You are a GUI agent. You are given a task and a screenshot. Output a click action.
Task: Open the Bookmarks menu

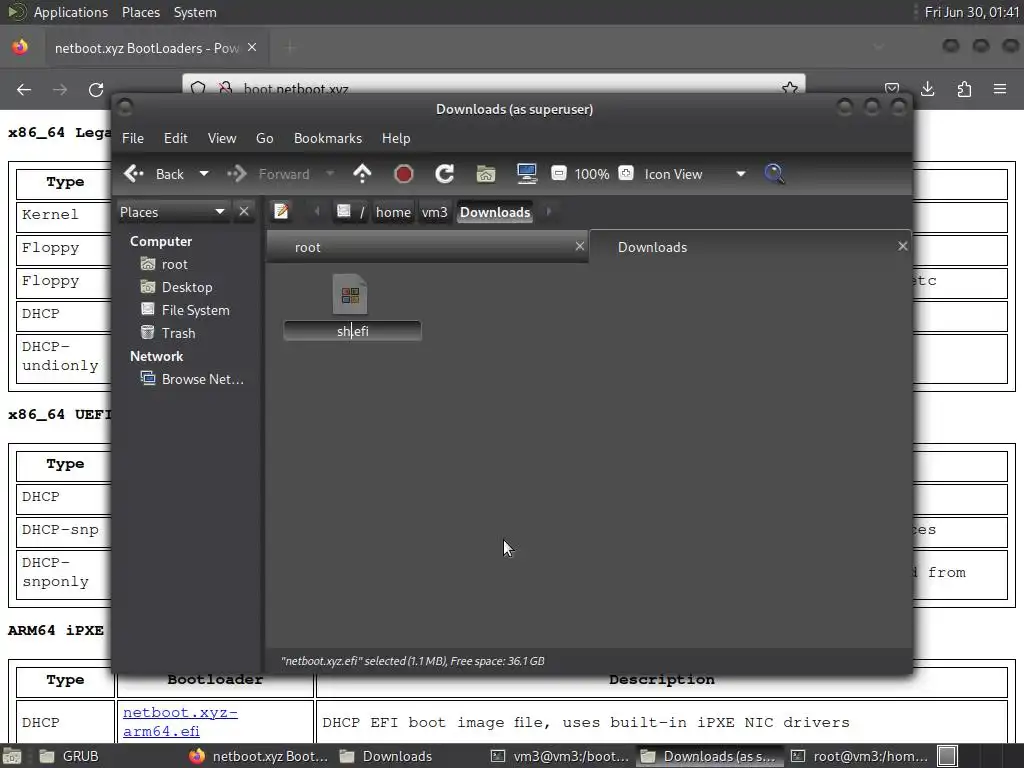point(328,138)
